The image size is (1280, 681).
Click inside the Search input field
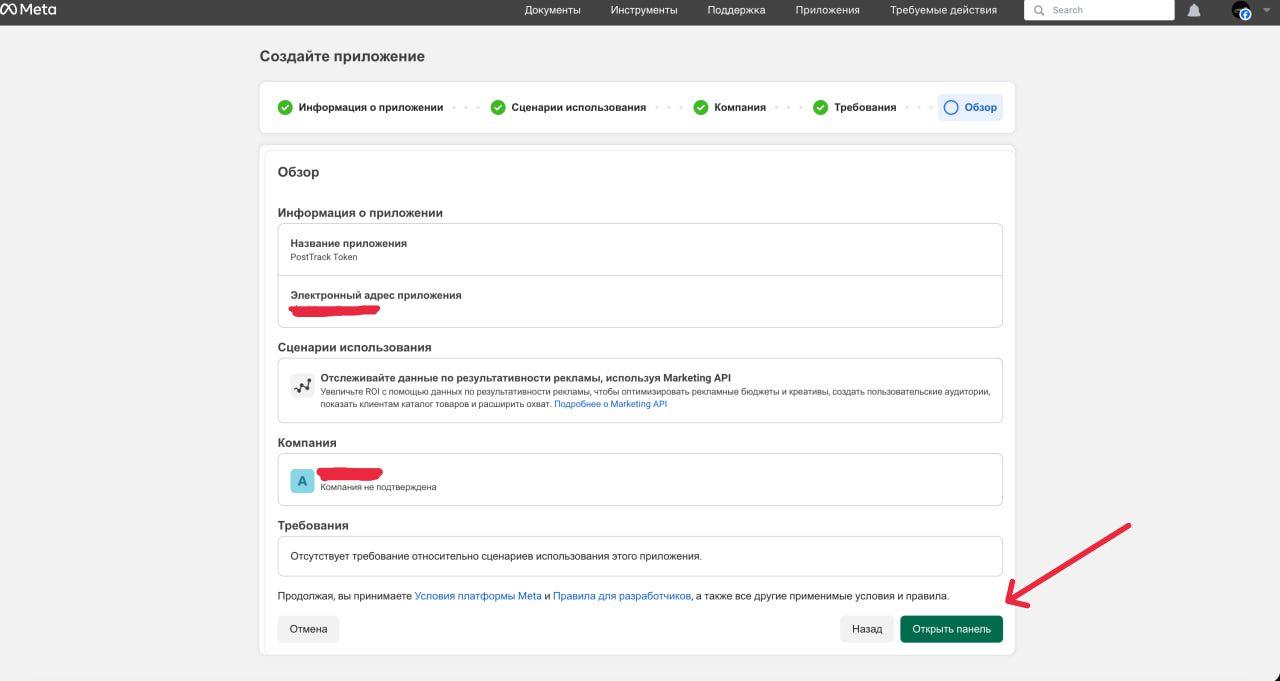tap(1100, 9)
